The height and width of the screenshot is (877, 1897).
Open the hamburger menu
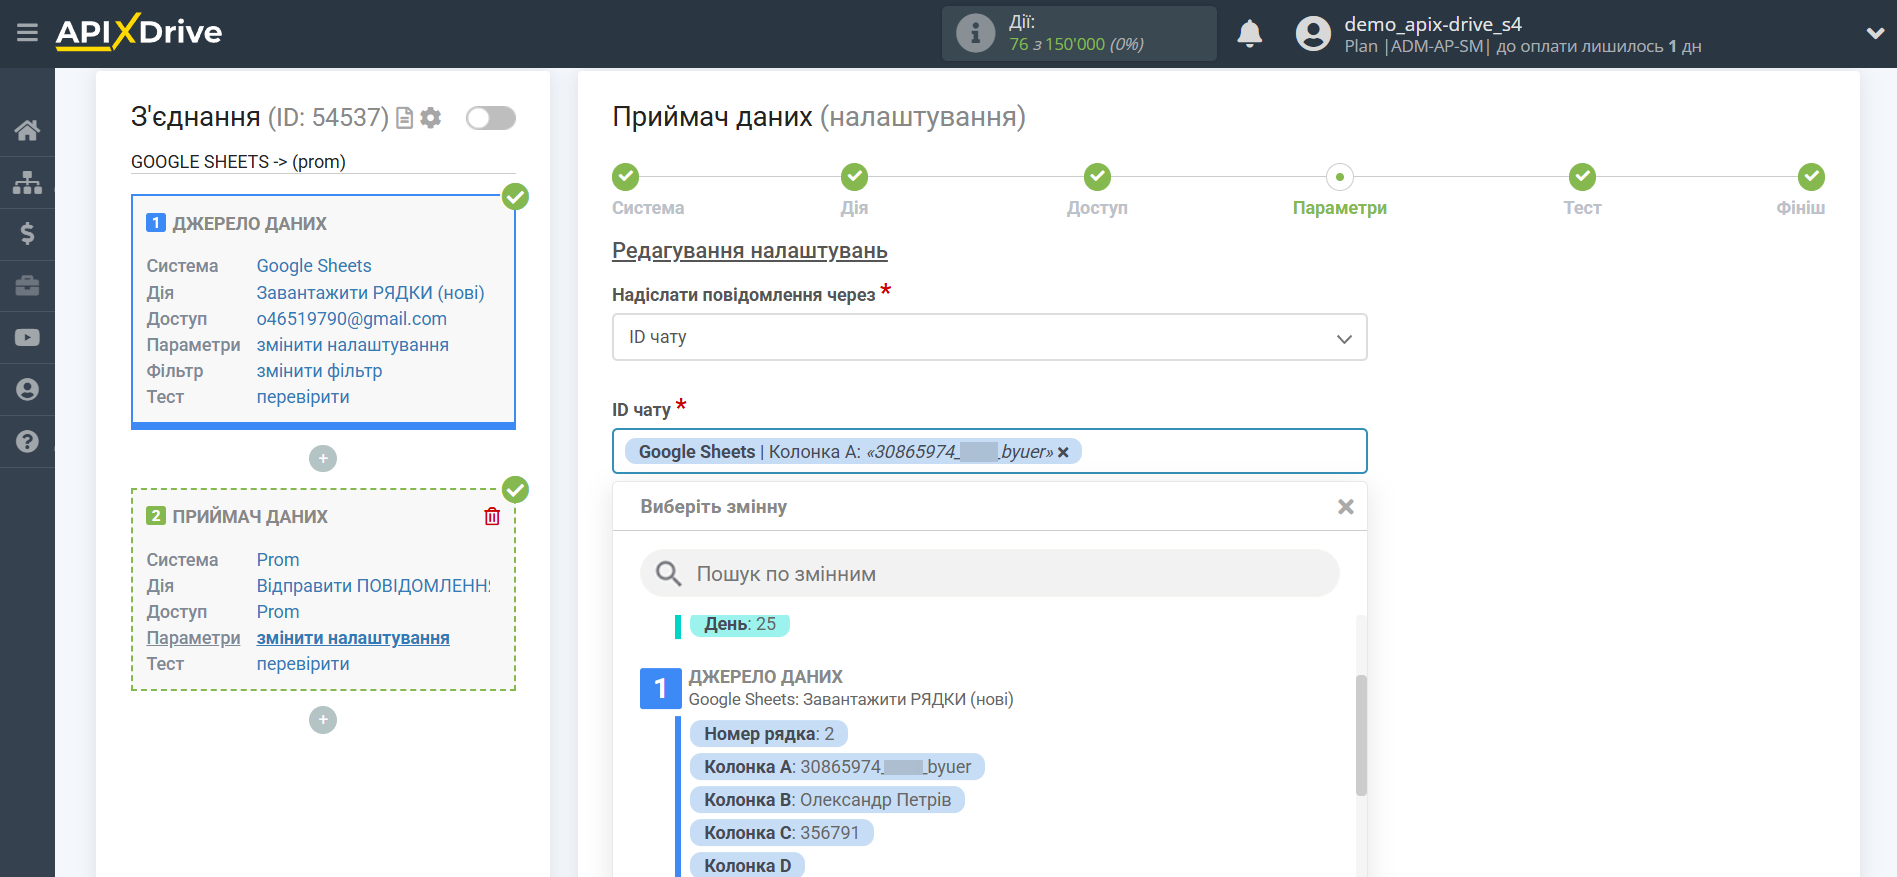[x=27, y=33]
